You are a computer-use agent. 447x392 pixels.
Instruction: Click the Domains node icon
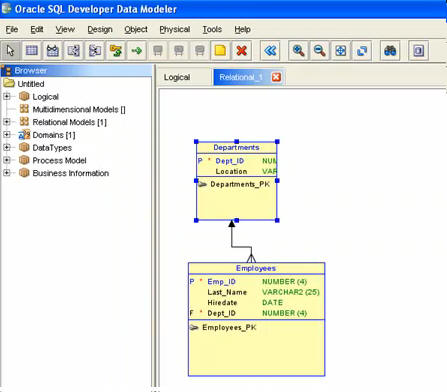24,135
